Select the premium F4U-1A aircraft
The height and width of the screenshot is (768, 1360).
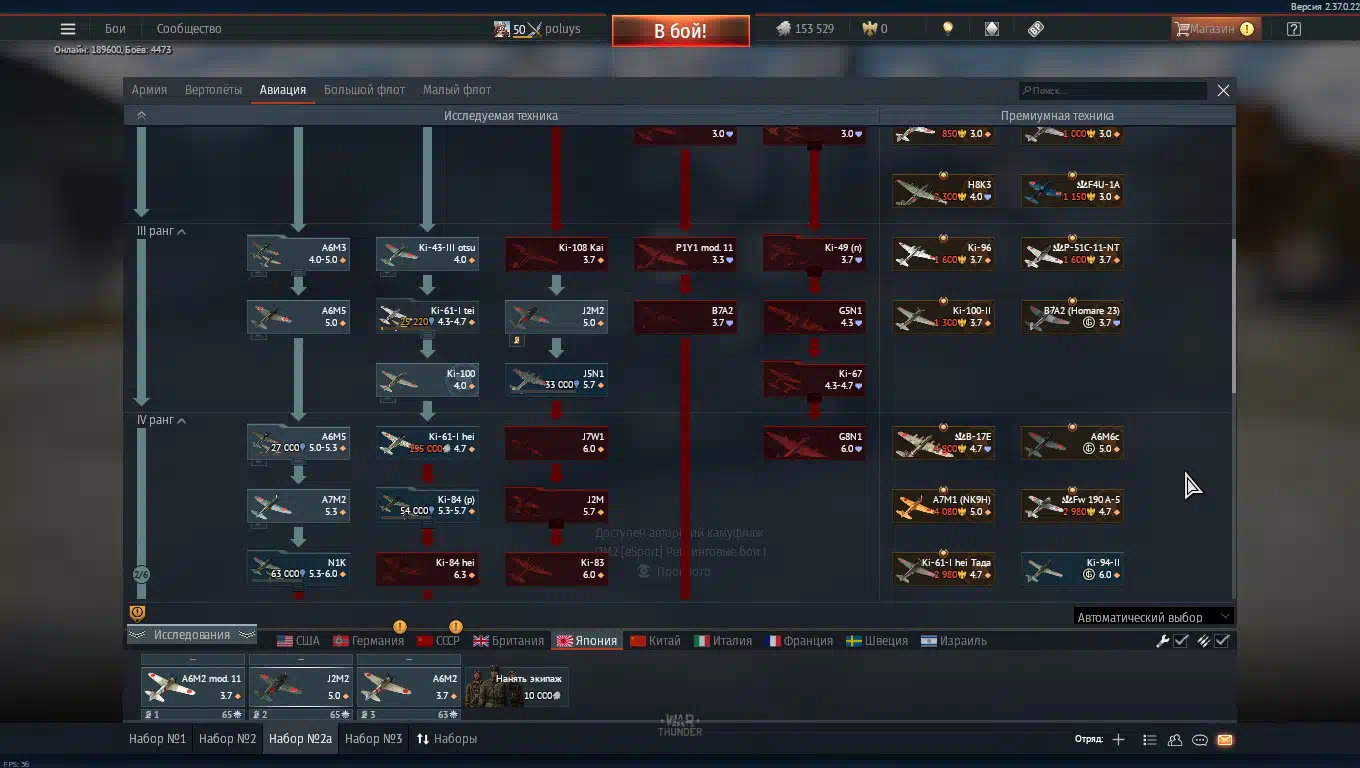point(1072,191)
